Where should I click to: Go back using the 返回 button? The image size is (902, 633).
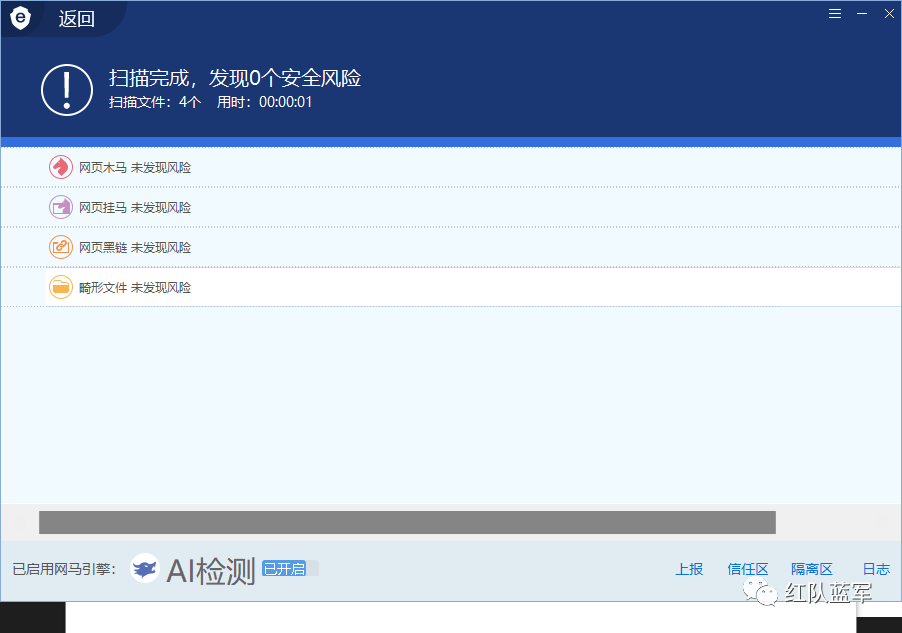point(76,19)
